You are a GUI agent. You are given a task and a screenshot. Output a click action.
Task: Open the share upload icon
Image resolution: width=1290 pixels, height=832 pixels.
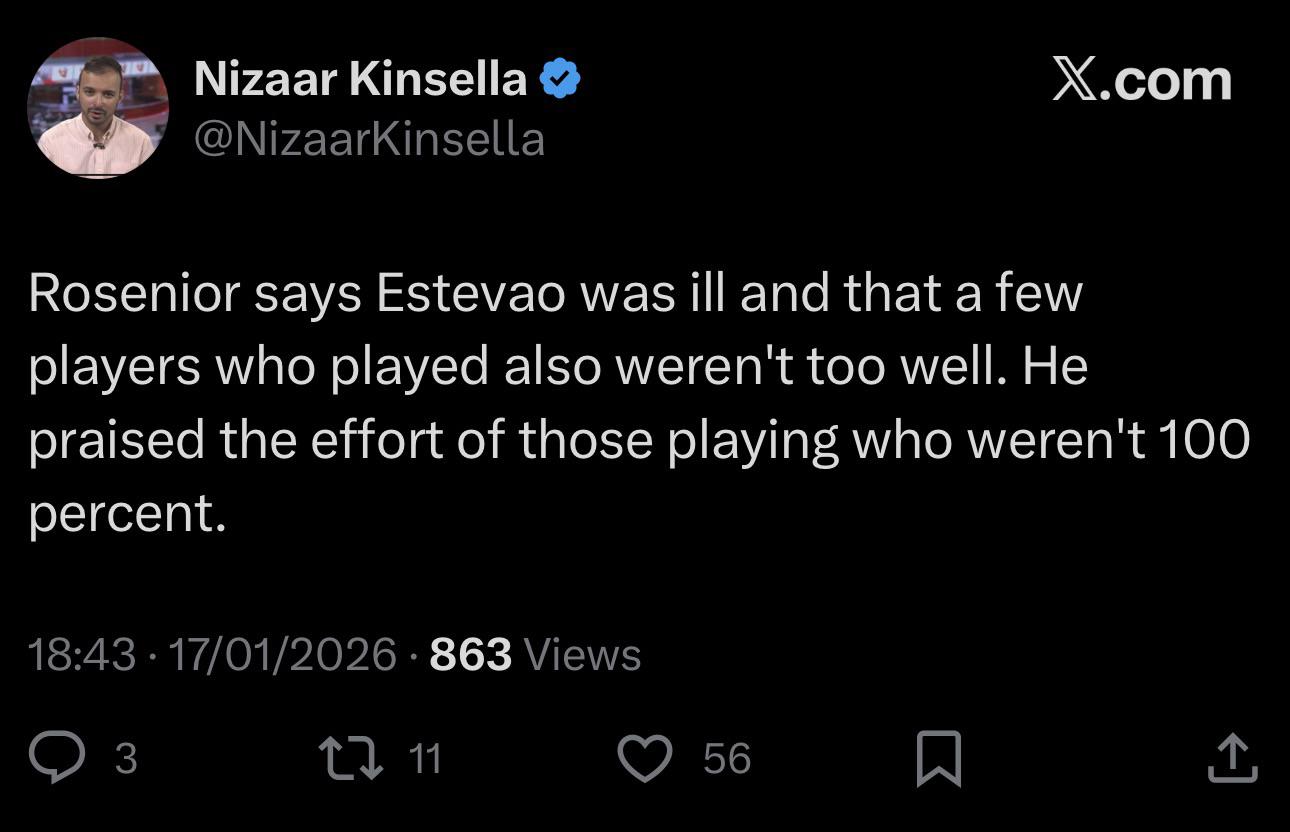1232,758
